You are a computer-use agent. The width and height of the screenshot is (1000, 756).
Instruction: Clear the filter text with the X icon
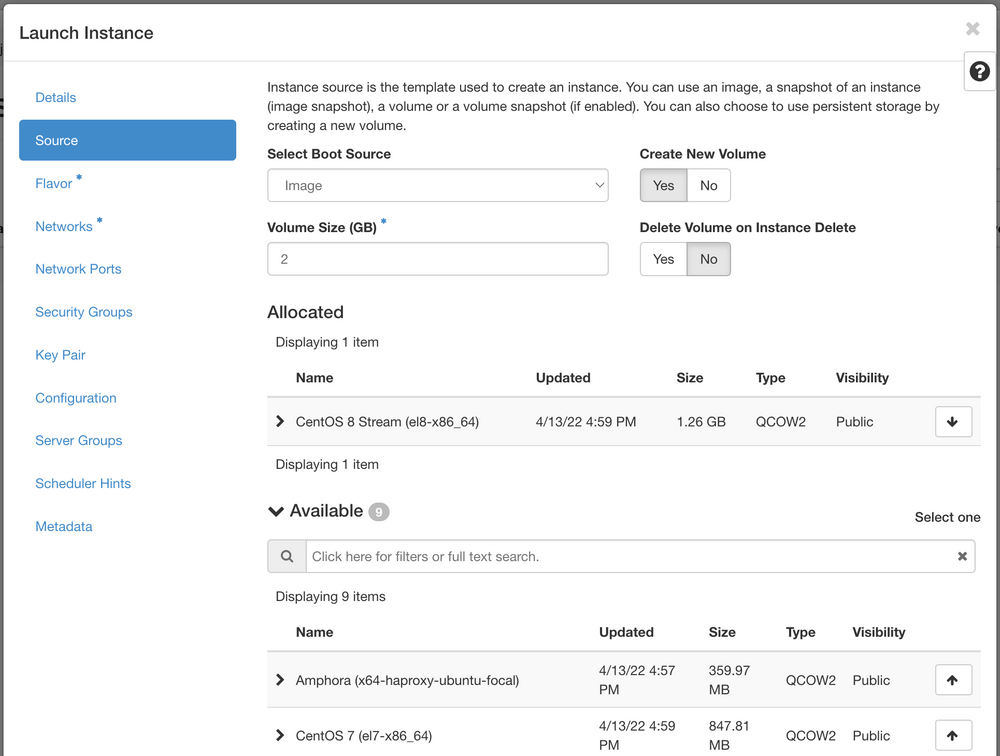[962, 556]
